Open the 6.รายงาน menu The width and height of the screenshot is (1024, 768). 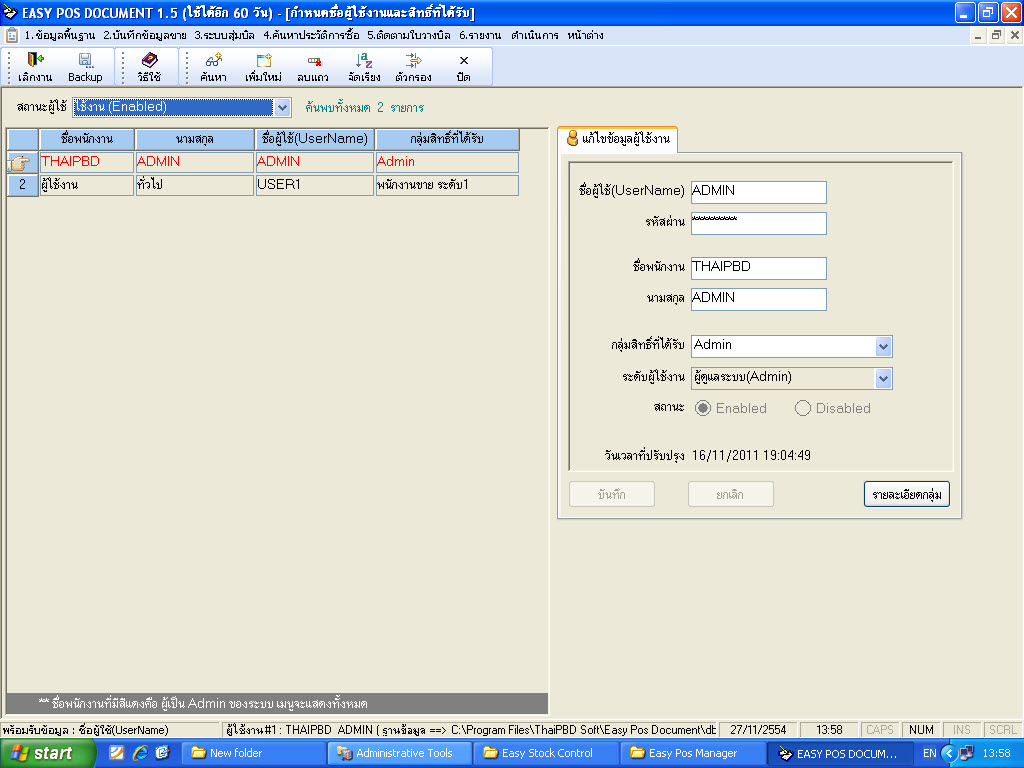point(479,35)
